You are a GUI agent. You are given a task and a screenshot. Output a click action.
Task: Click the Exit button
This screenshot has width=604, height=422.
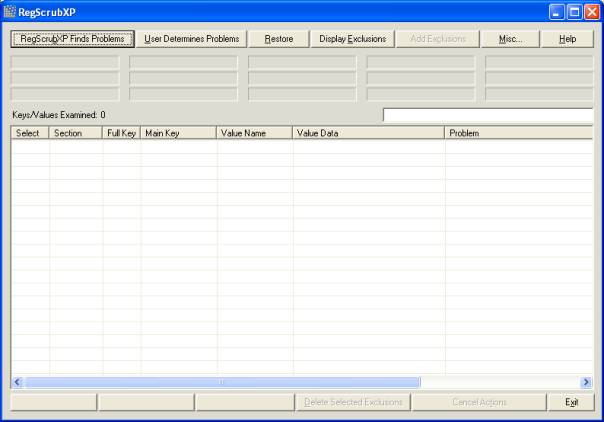571,402
